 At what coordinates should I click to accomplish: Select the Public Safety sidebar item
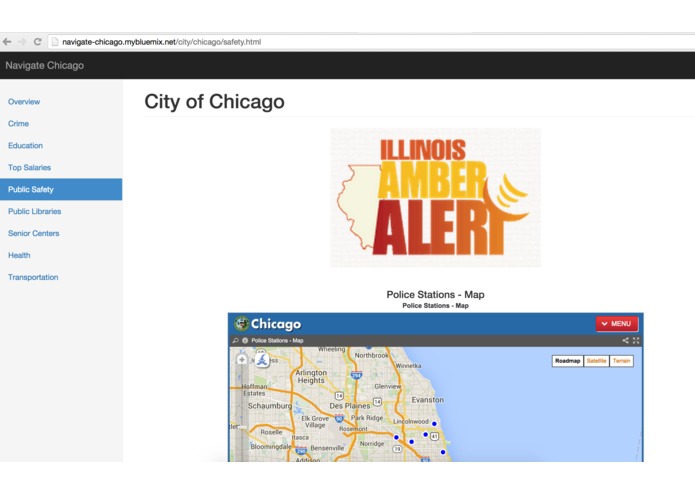61,189
